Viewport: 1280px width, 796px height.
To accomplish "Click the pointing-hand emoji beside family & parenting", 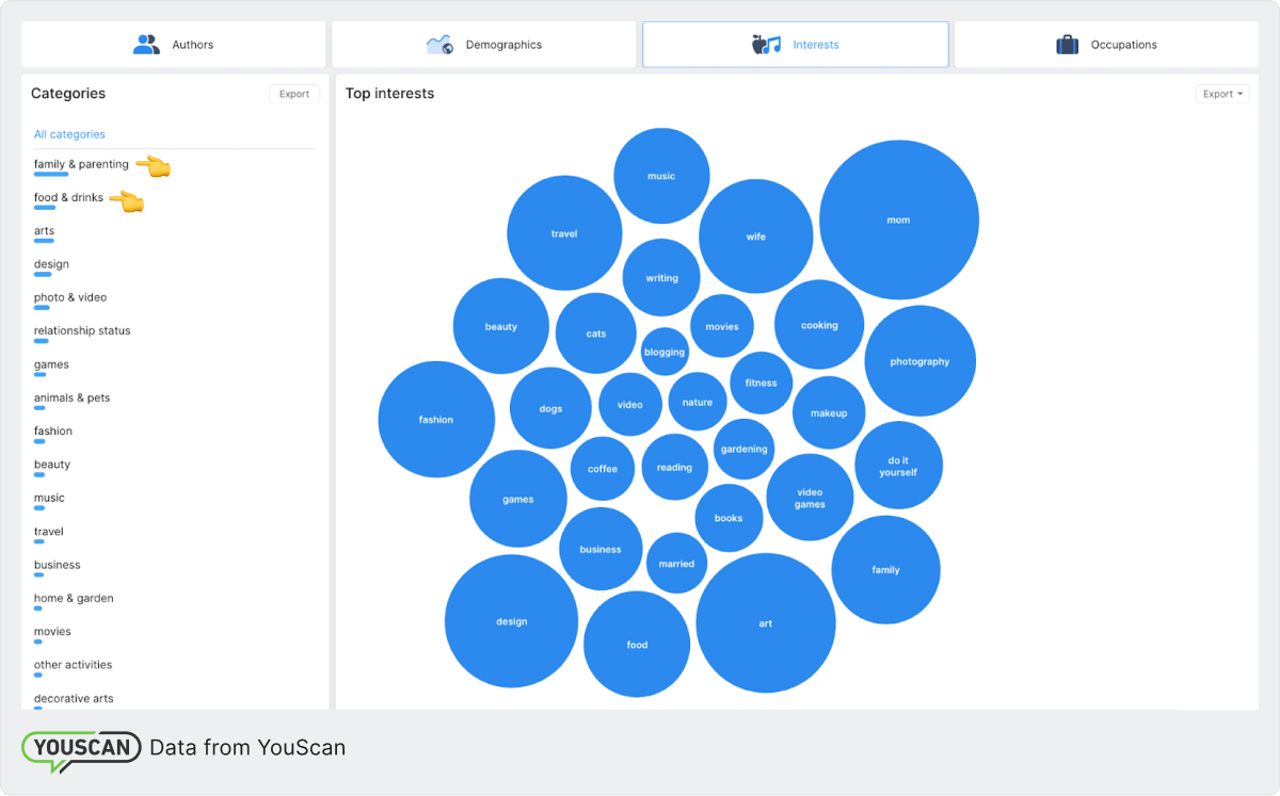I will (x=153, y=164).
